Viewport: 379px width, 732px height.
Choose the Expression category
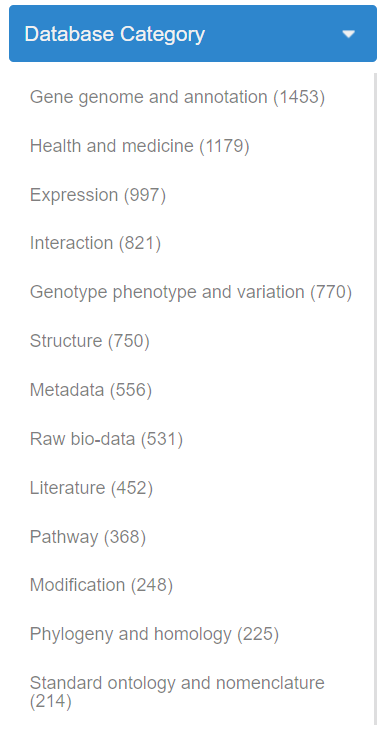[98, 195]
